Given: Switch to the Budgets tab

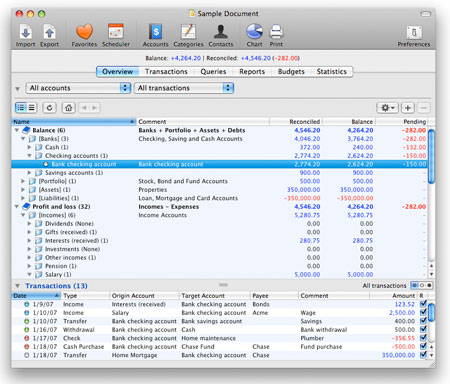Looking at the screenshot, I should (291, 72).
